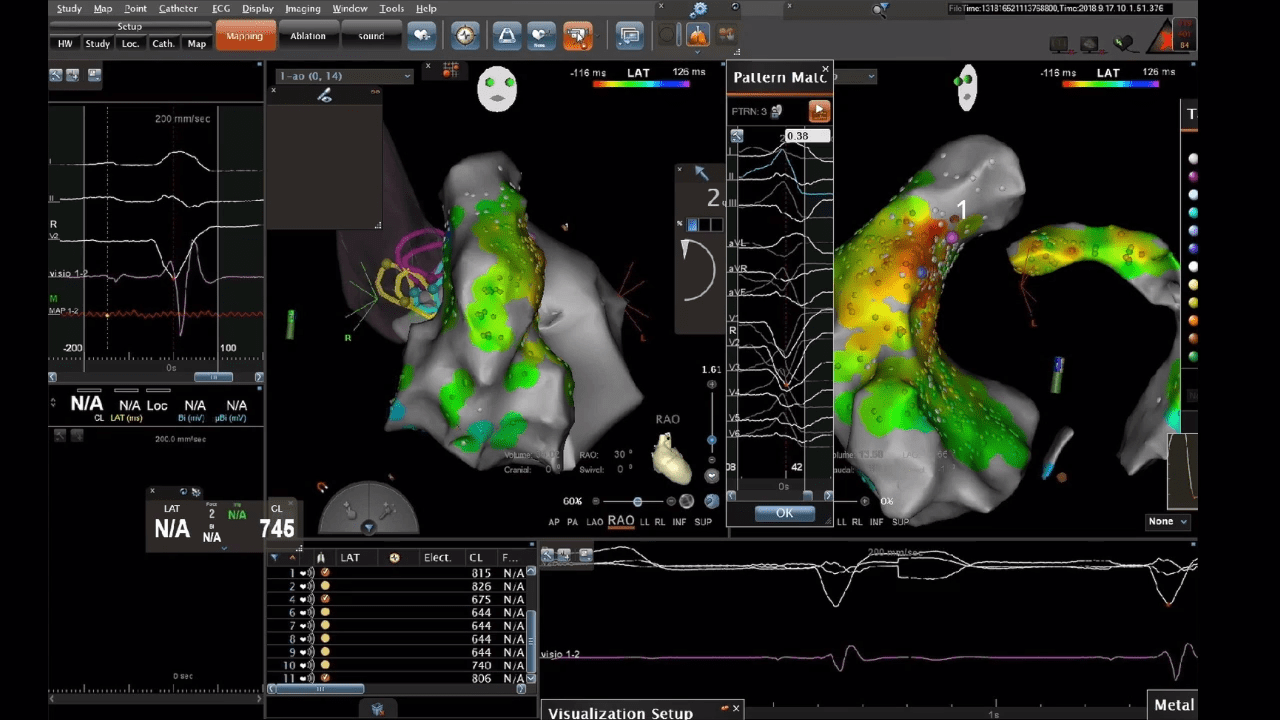Toggle the marker of point 6
Viewport: 1280px width, 720px height.
pyautogui.click(x=325, y=612)
